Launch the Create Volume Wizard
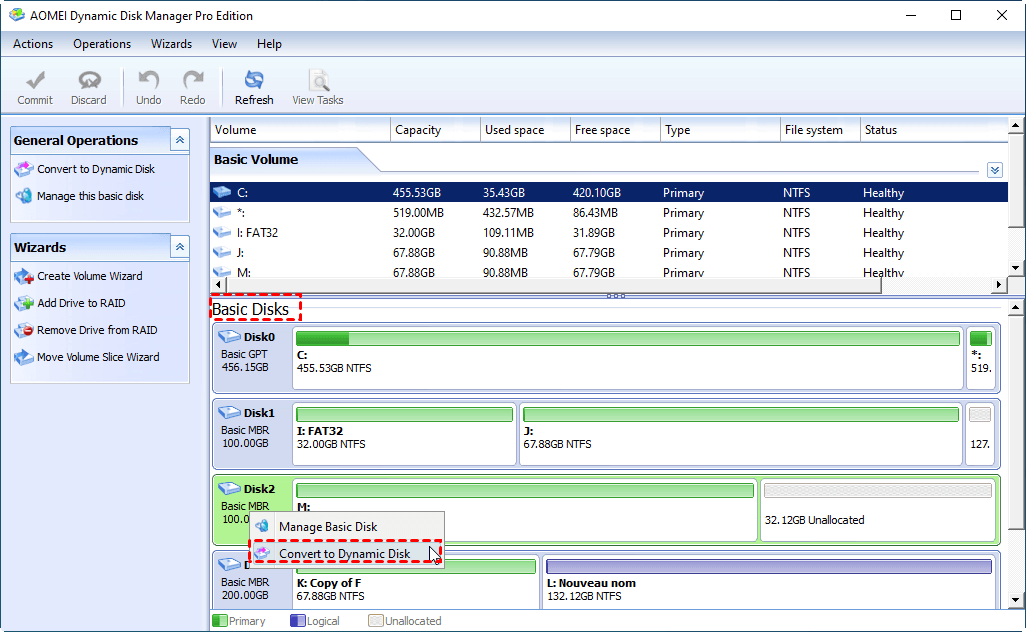 [x=89, y=276]
